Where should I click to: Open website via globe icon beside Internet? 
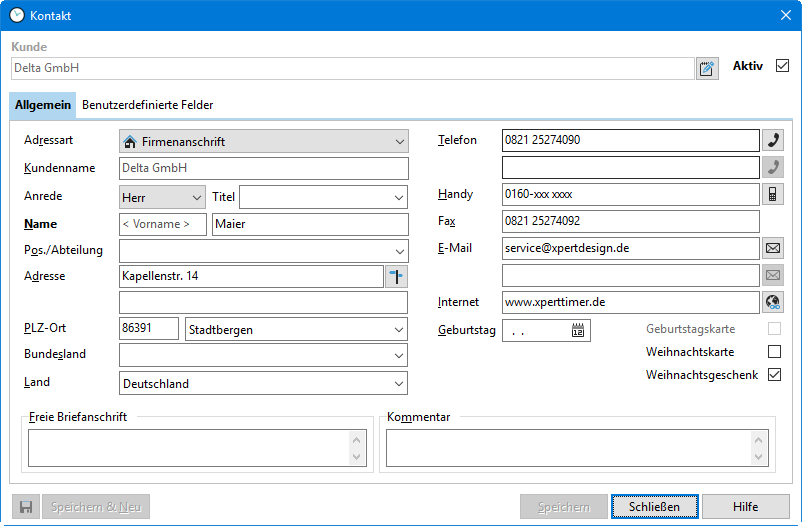click(773, 302)
